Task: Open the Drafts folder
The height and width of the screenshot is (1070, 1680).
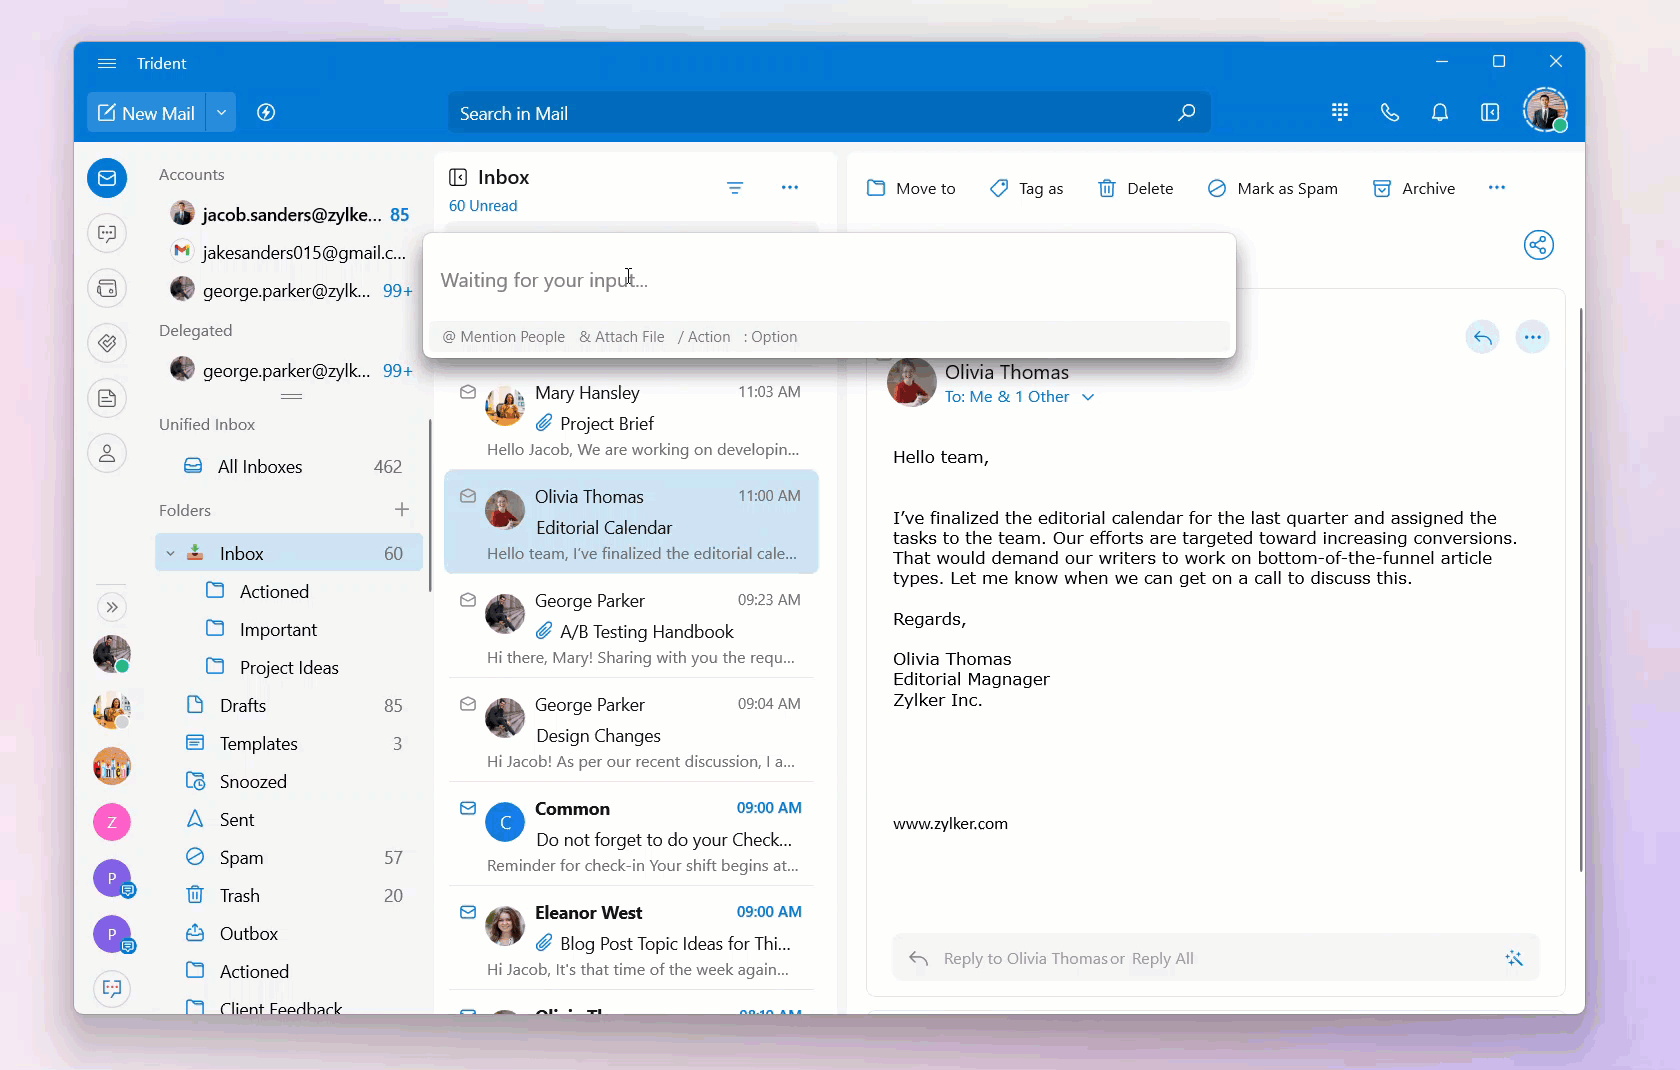Action: pos(242,706)
